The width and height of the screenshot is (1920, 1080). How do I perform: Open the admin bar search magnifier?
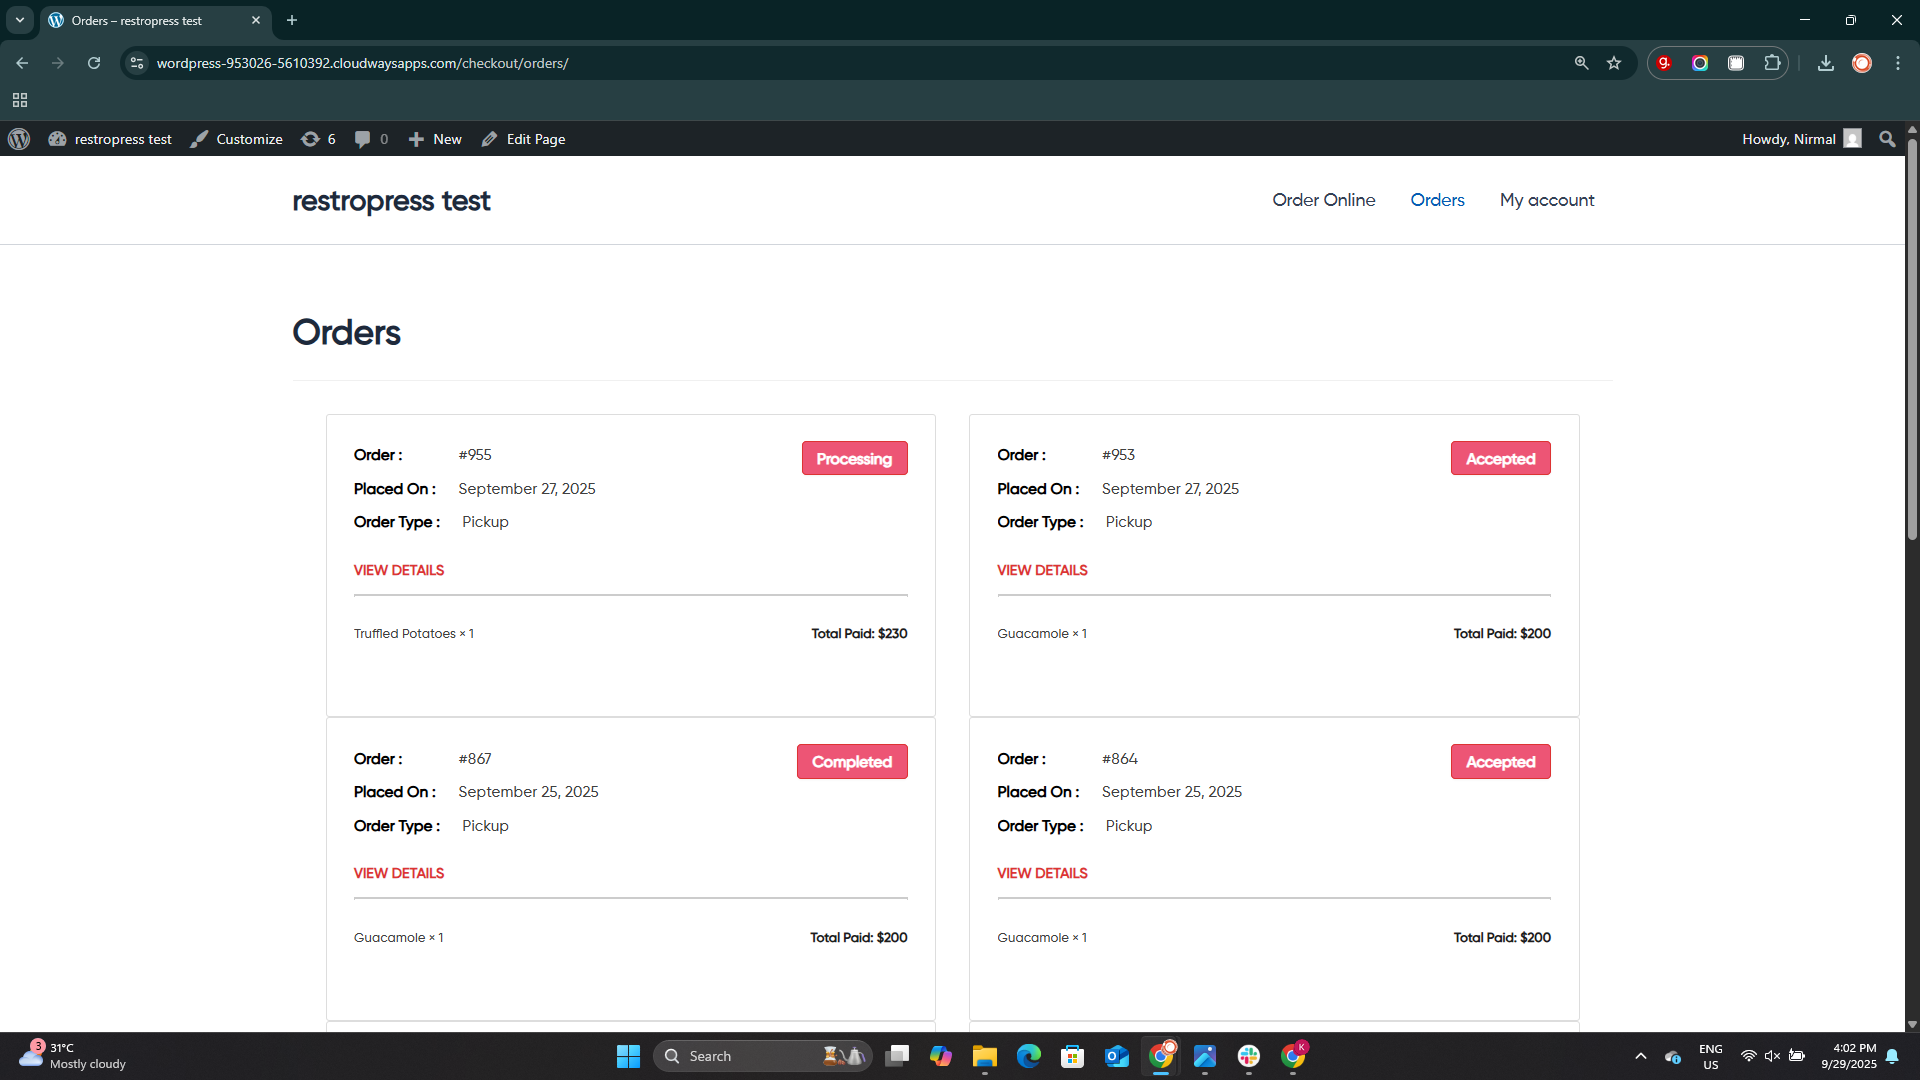click(1886, 139)
